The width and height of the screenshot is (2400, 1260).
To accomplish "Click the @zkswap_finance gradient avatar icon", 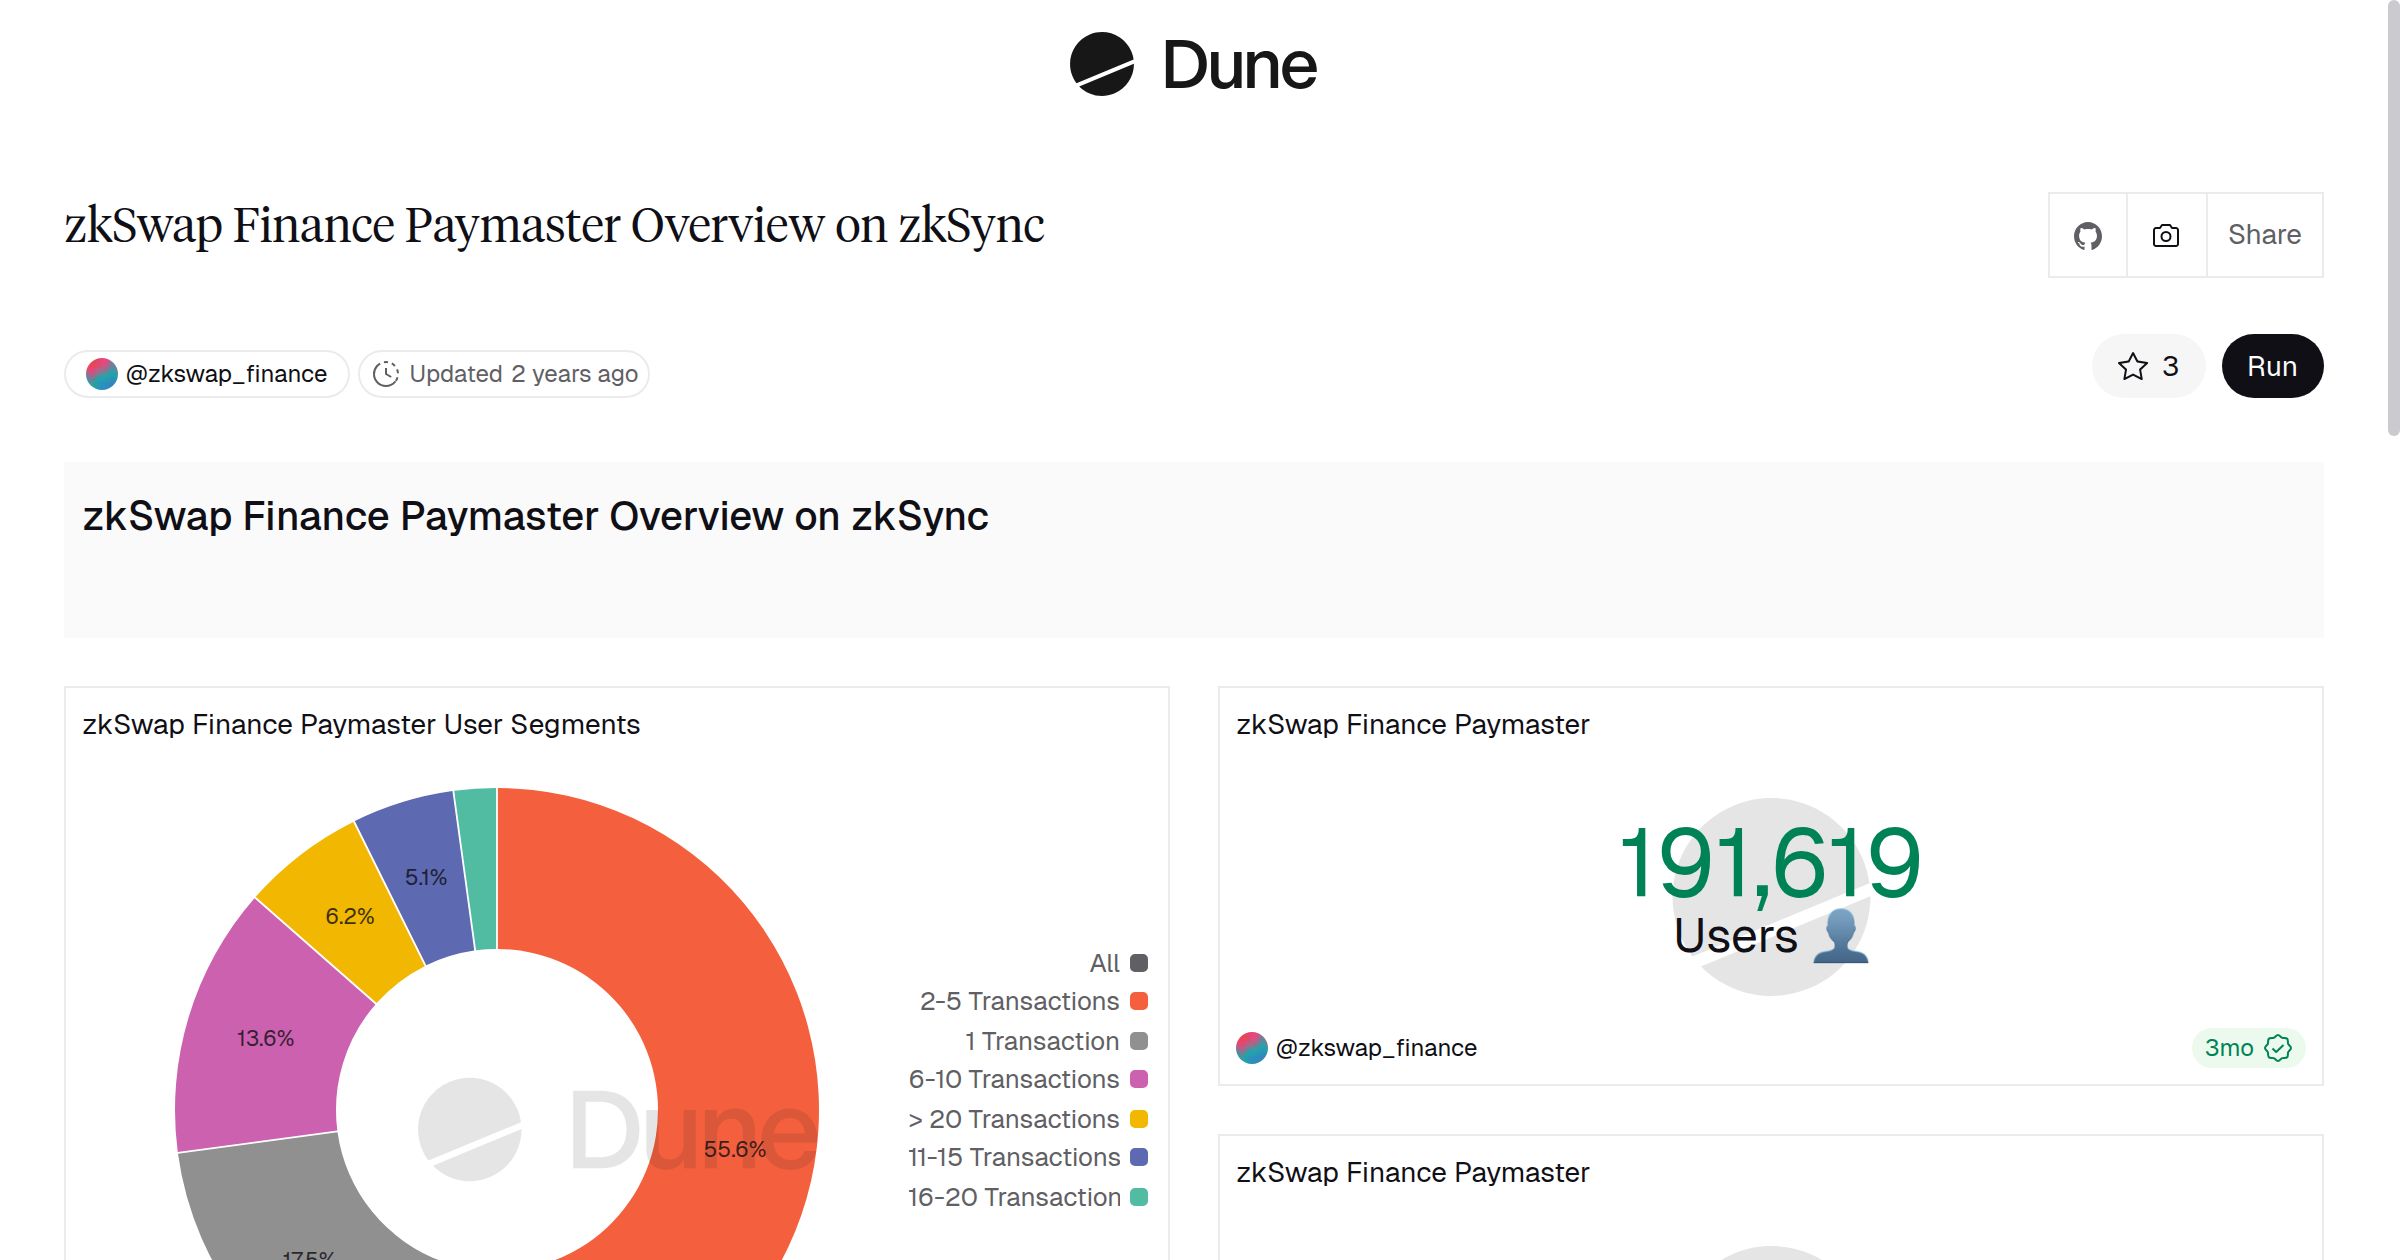I will coord(101,373).
